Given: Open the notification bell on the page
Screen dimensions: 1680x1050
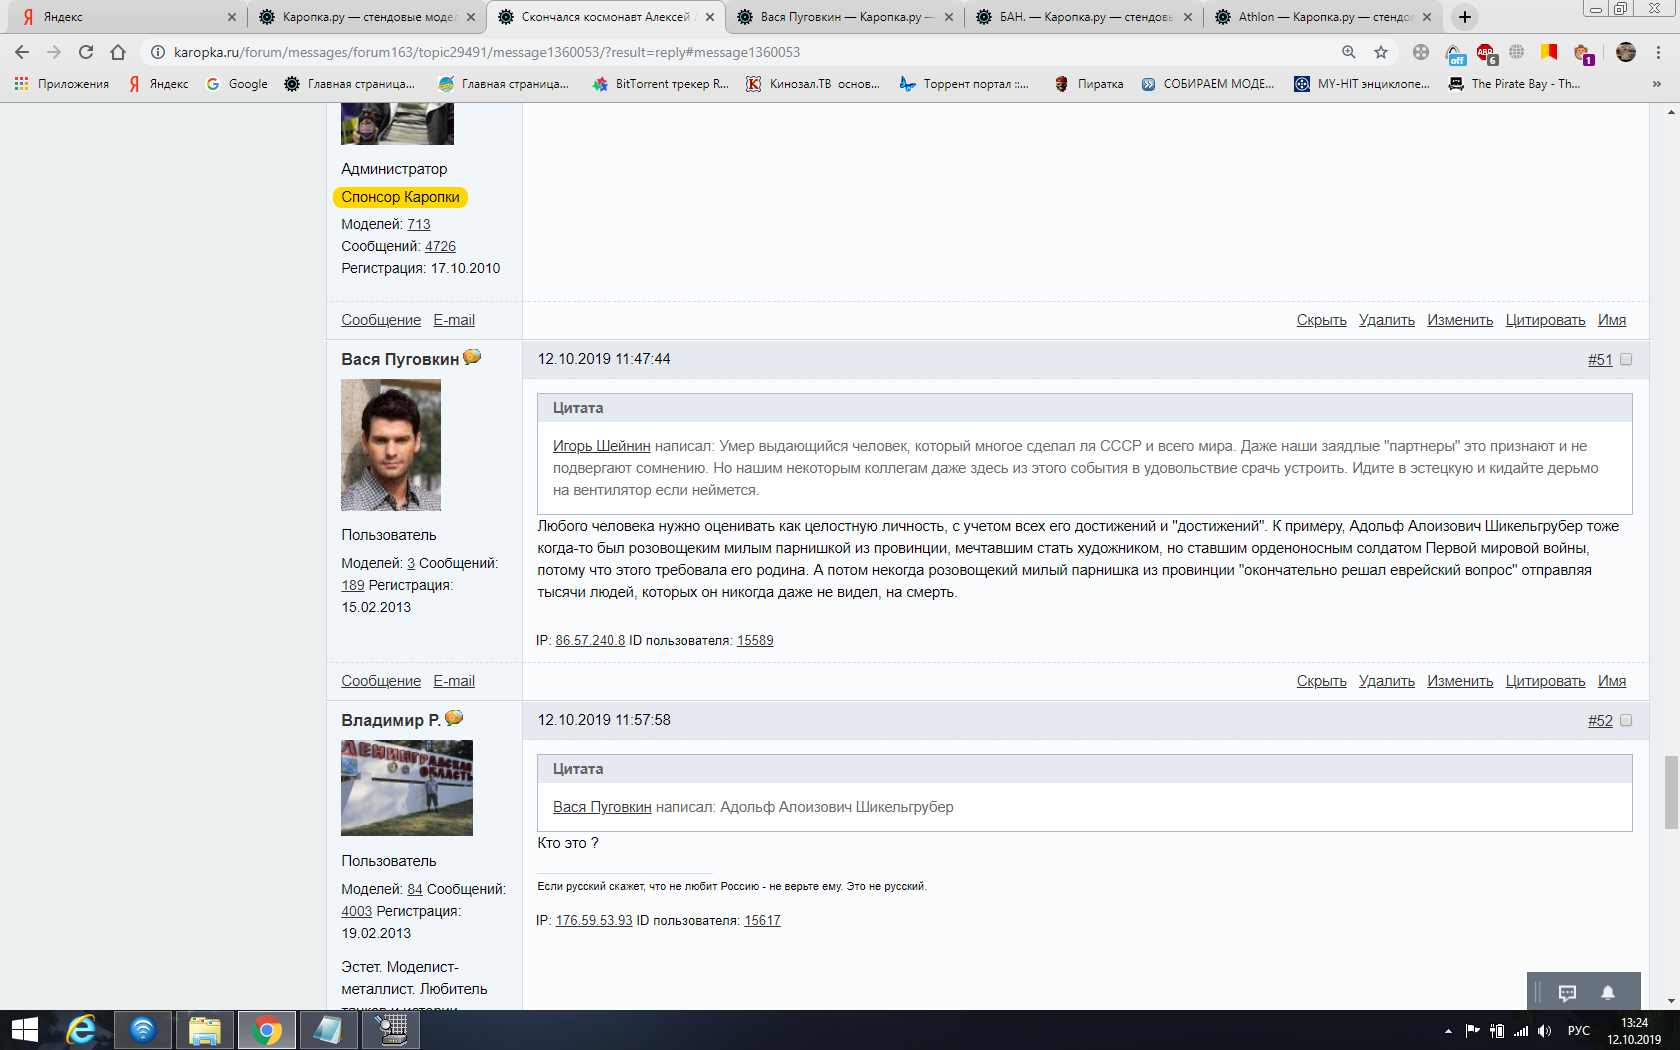Looking at the screenshot, I should pos(1608,992).
